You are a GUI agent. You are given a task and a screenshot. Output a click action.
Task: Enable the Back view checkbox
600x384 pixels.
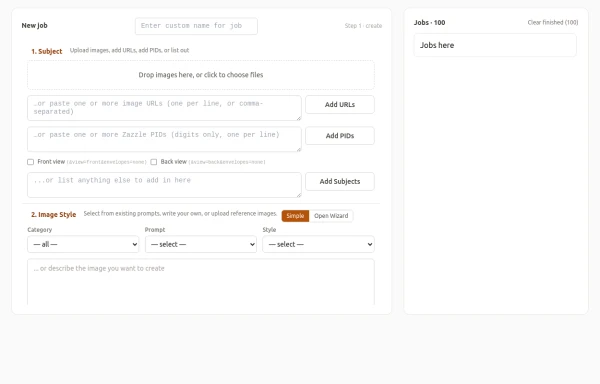point(154,162)
